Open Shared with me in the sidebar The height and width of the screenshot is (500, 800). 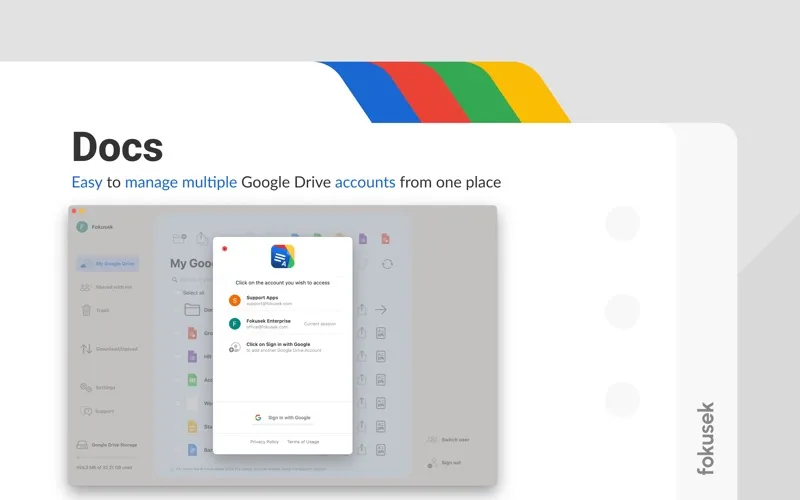106,287
